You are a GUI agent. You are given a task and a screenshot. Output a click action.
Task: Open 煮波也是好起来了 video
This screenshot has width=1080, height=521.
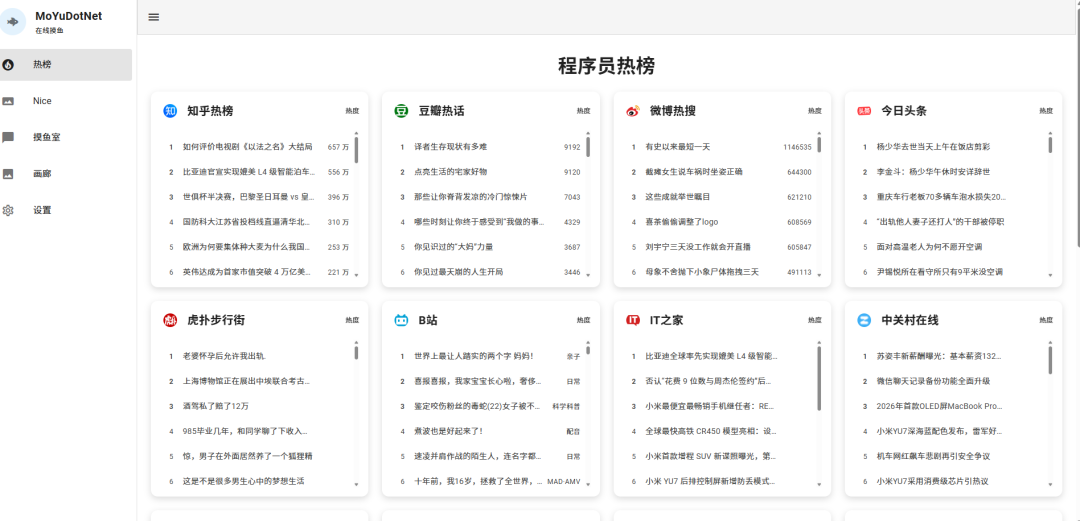tap(448, 431)
